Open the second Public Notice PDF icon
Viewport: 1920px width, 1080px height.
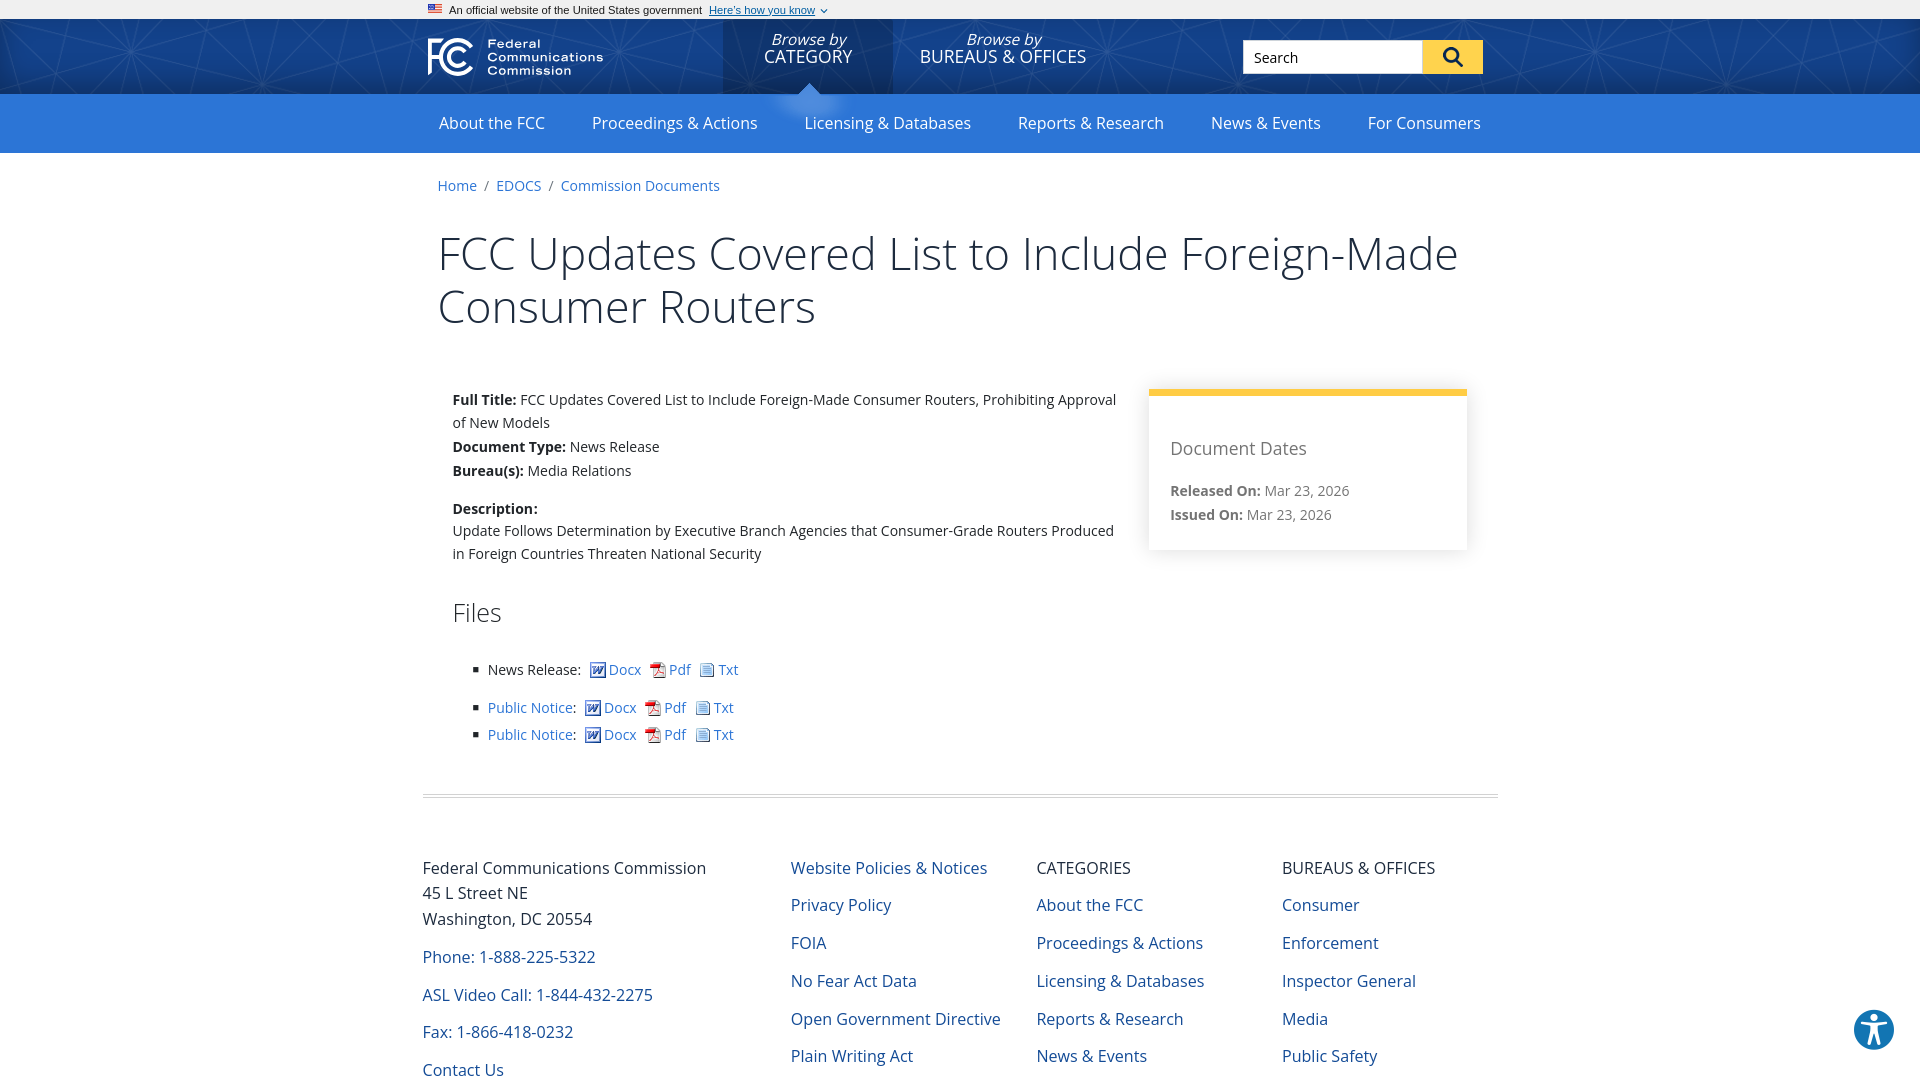tap(653, 734)
